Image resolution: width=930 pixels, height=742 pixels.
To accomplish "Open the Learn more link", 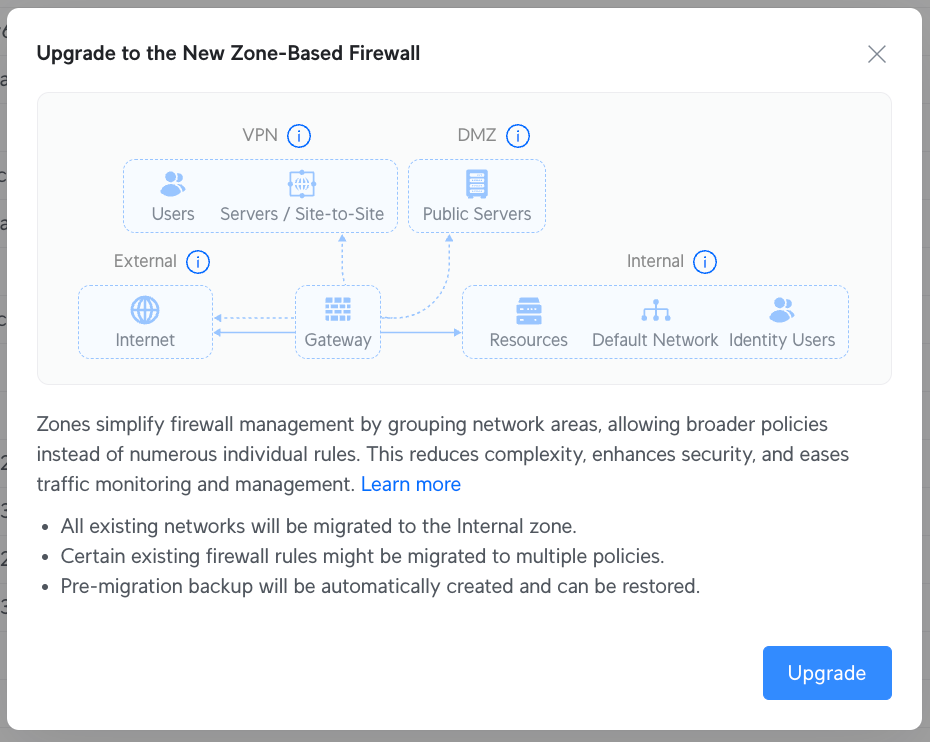I will (410, 484).
